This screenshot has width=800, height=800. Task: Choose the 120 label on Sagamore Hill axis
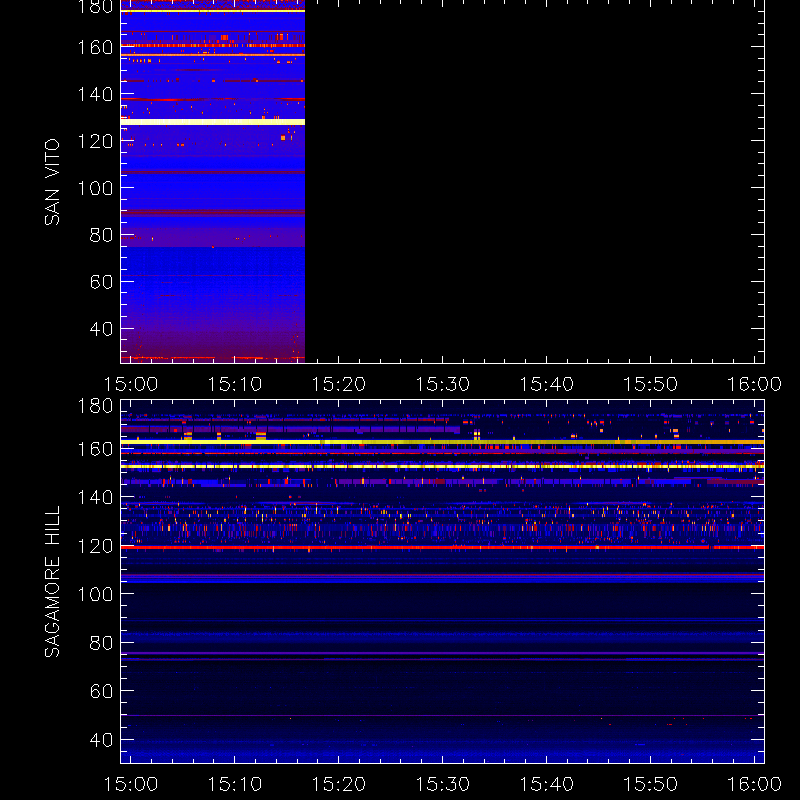(95, 546)
